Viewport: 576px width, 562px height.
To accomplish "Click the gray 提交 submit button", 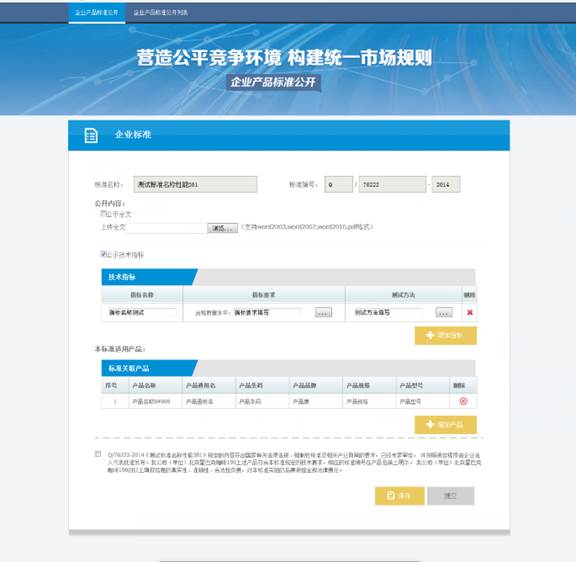I will [450, 496].
